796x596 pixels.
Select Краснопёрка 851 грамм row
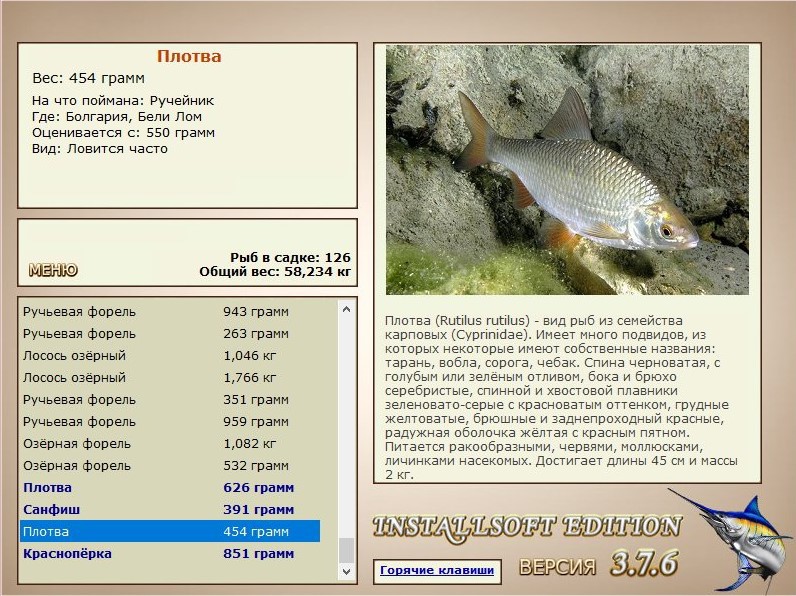[170, 553]
